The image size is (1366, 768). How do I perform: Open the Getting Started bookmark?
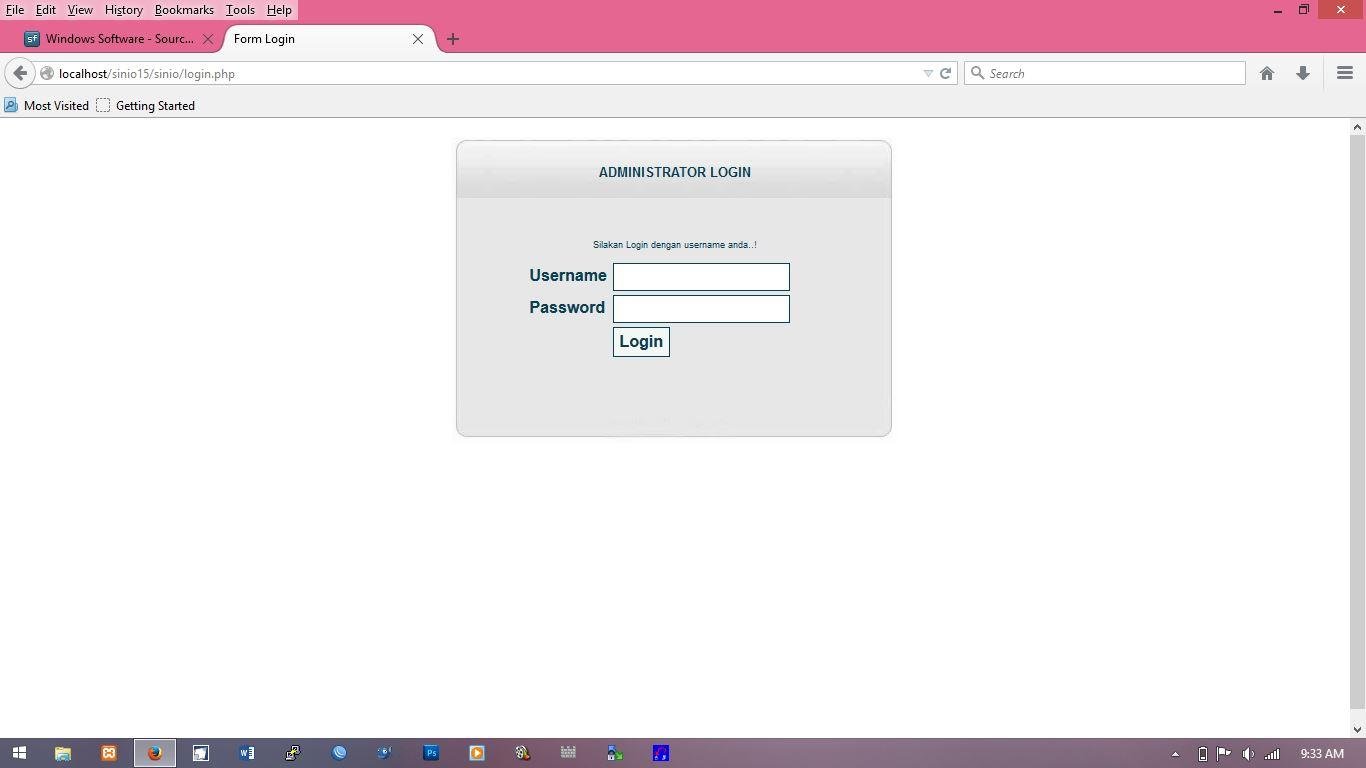click(x=146, y=105)
